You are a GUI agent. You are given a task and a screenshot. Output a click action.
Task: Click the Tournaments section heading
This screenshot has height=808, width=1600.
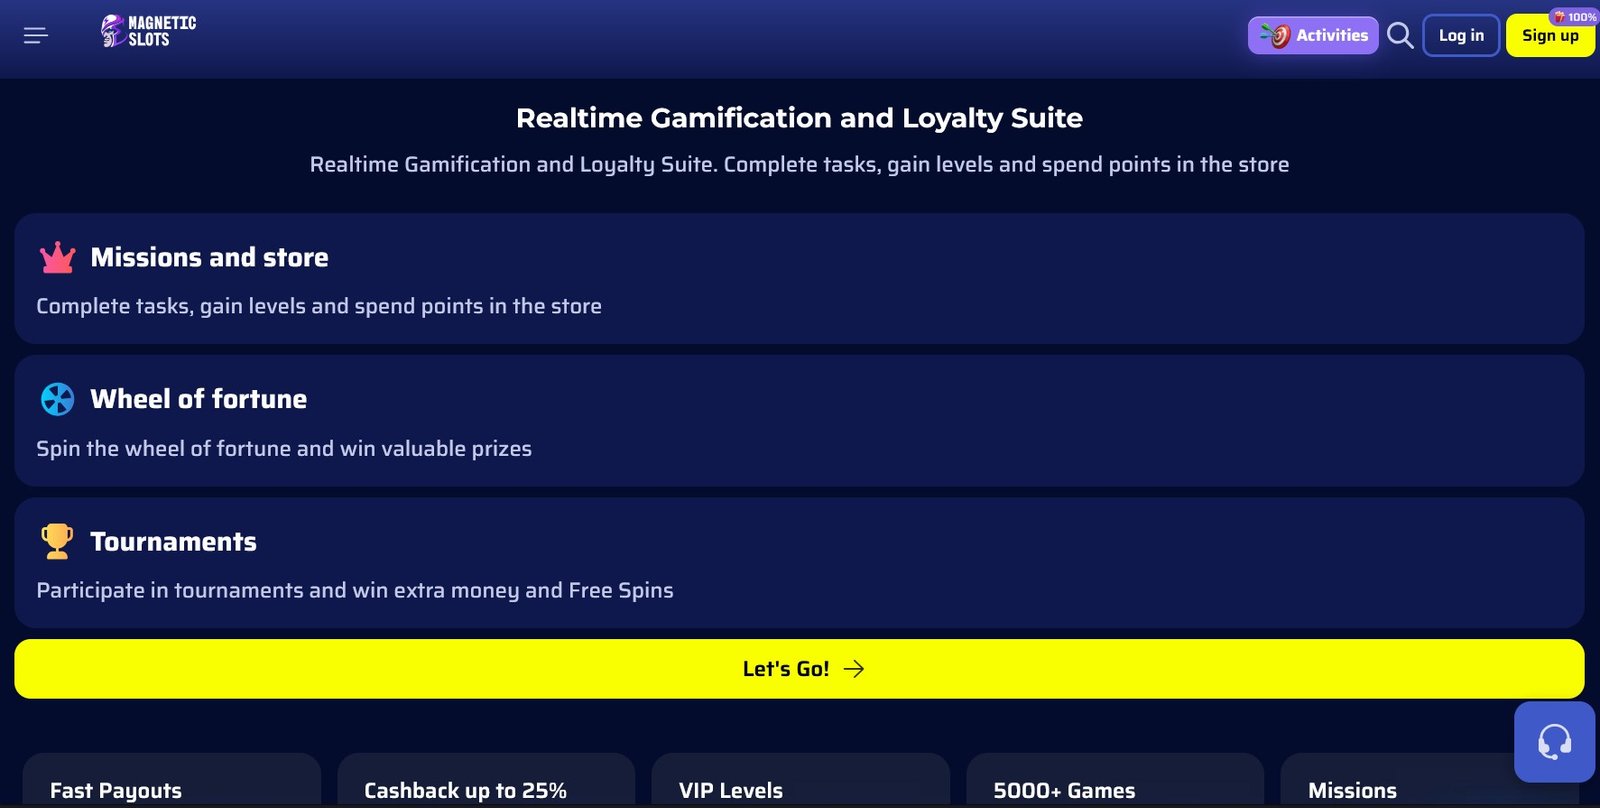point(173,542)
